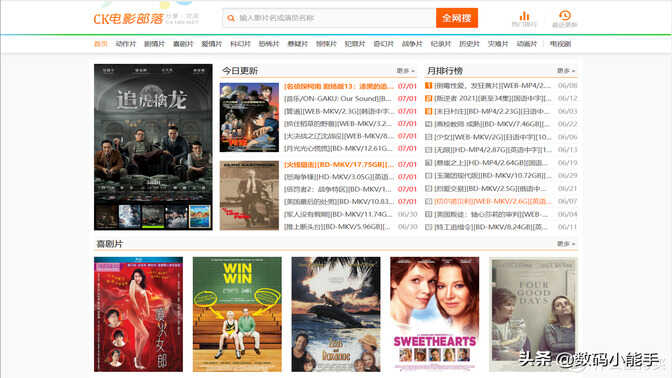Open the SWEETHEARTS movie poster
The height and width of the screenshot is (378, 672).
(435, 314)
